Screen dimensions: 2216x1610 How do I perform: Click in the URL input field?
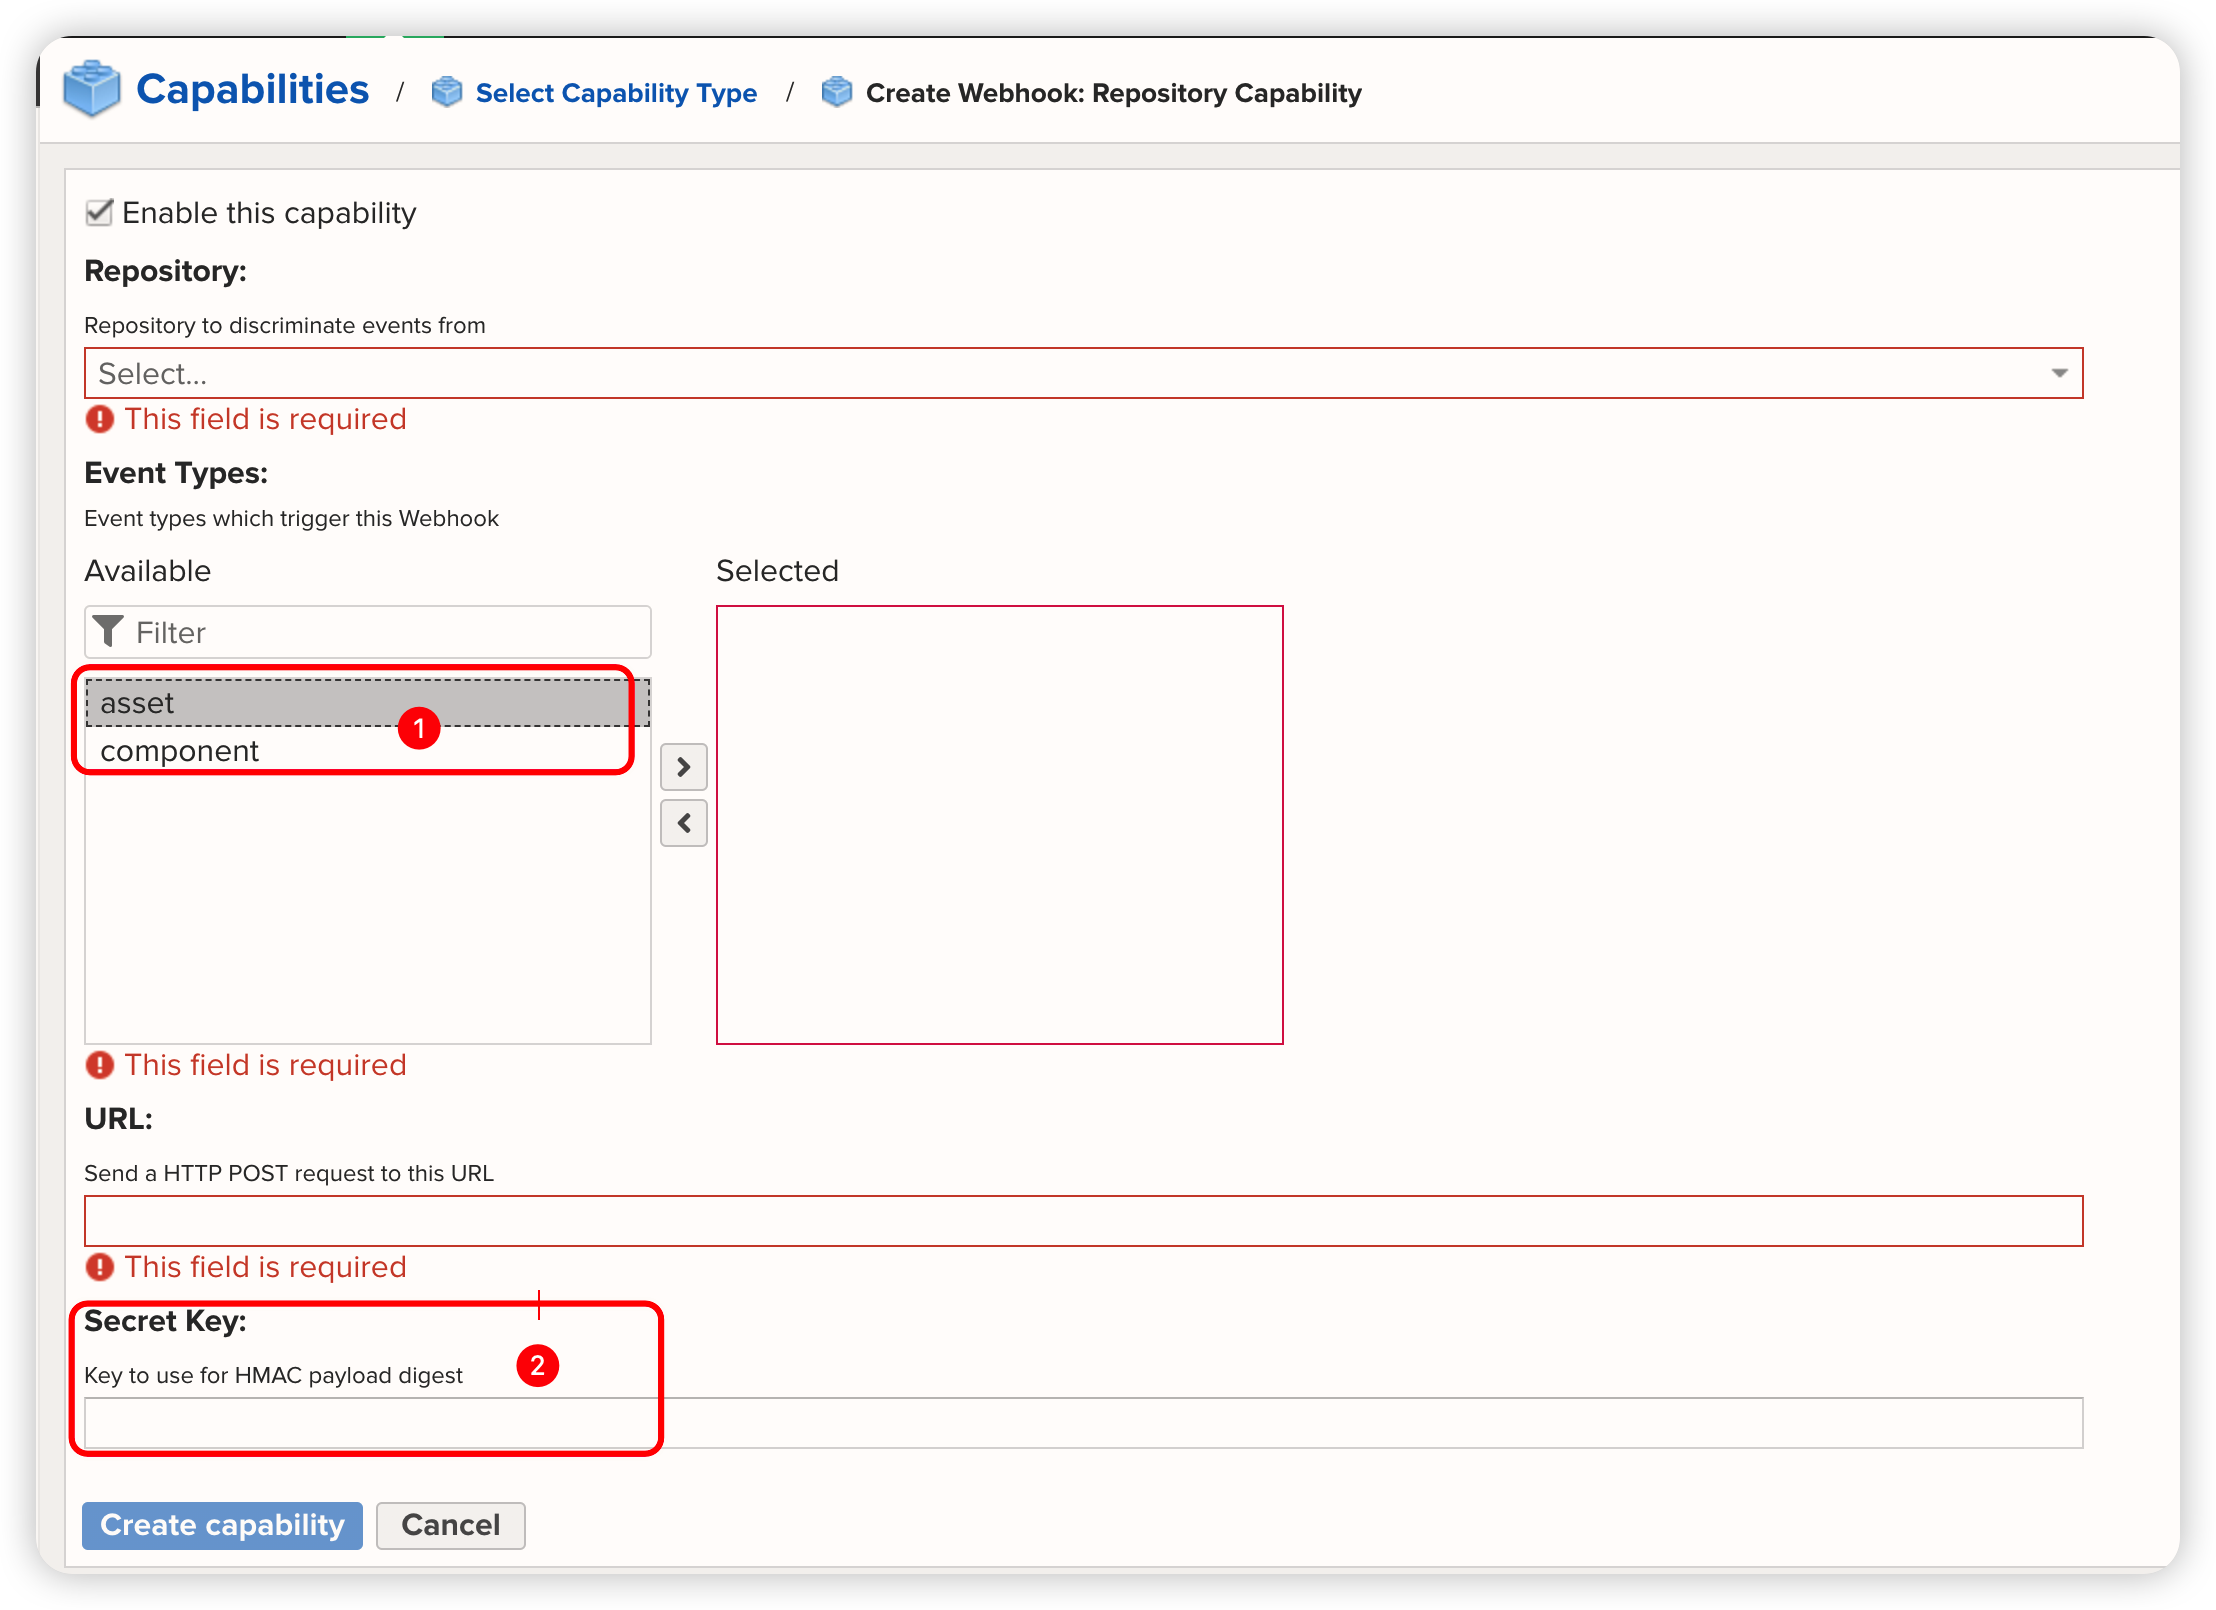(x=1083, y=1221)
